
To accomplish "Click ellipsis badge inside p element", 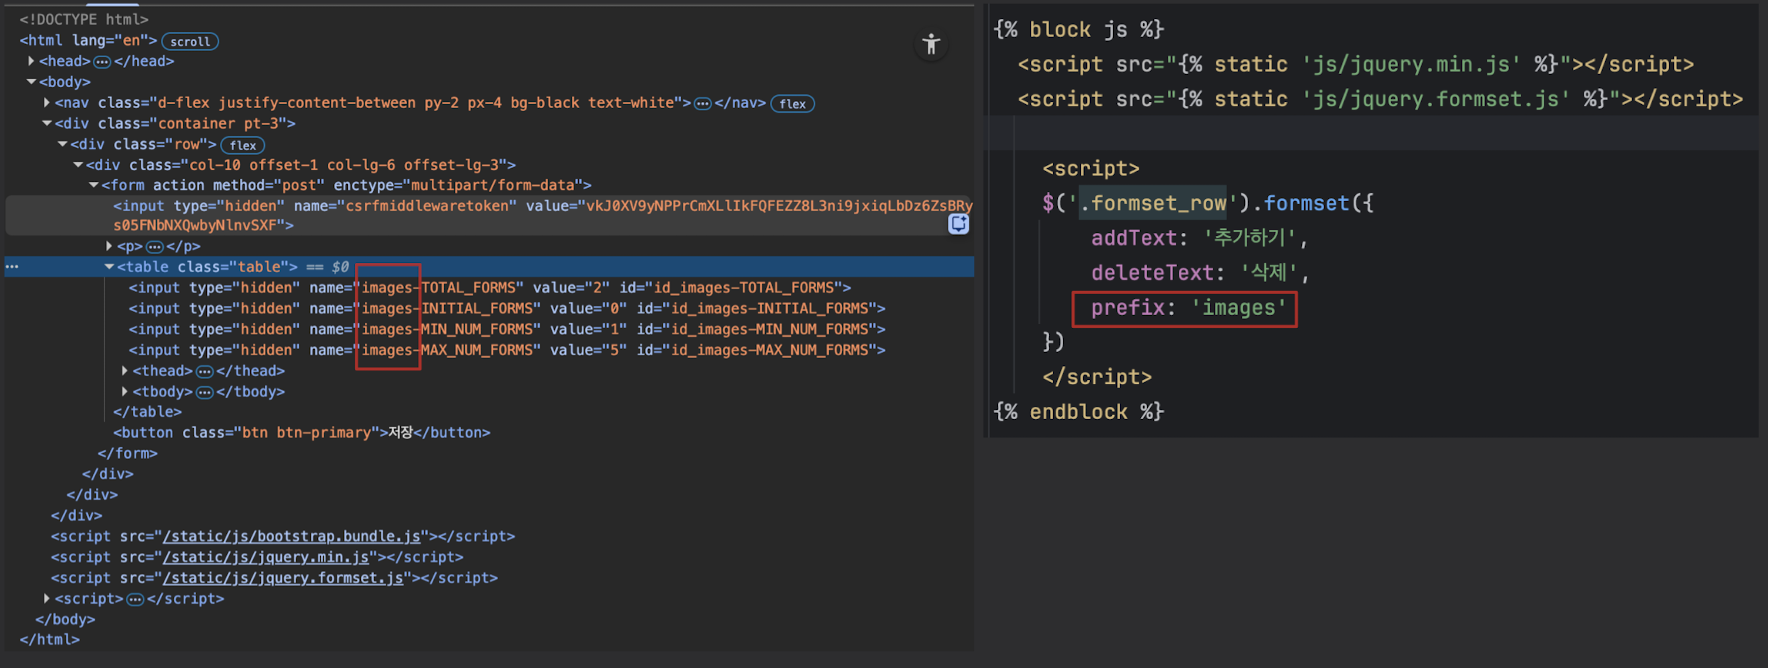I will [154, 247].
